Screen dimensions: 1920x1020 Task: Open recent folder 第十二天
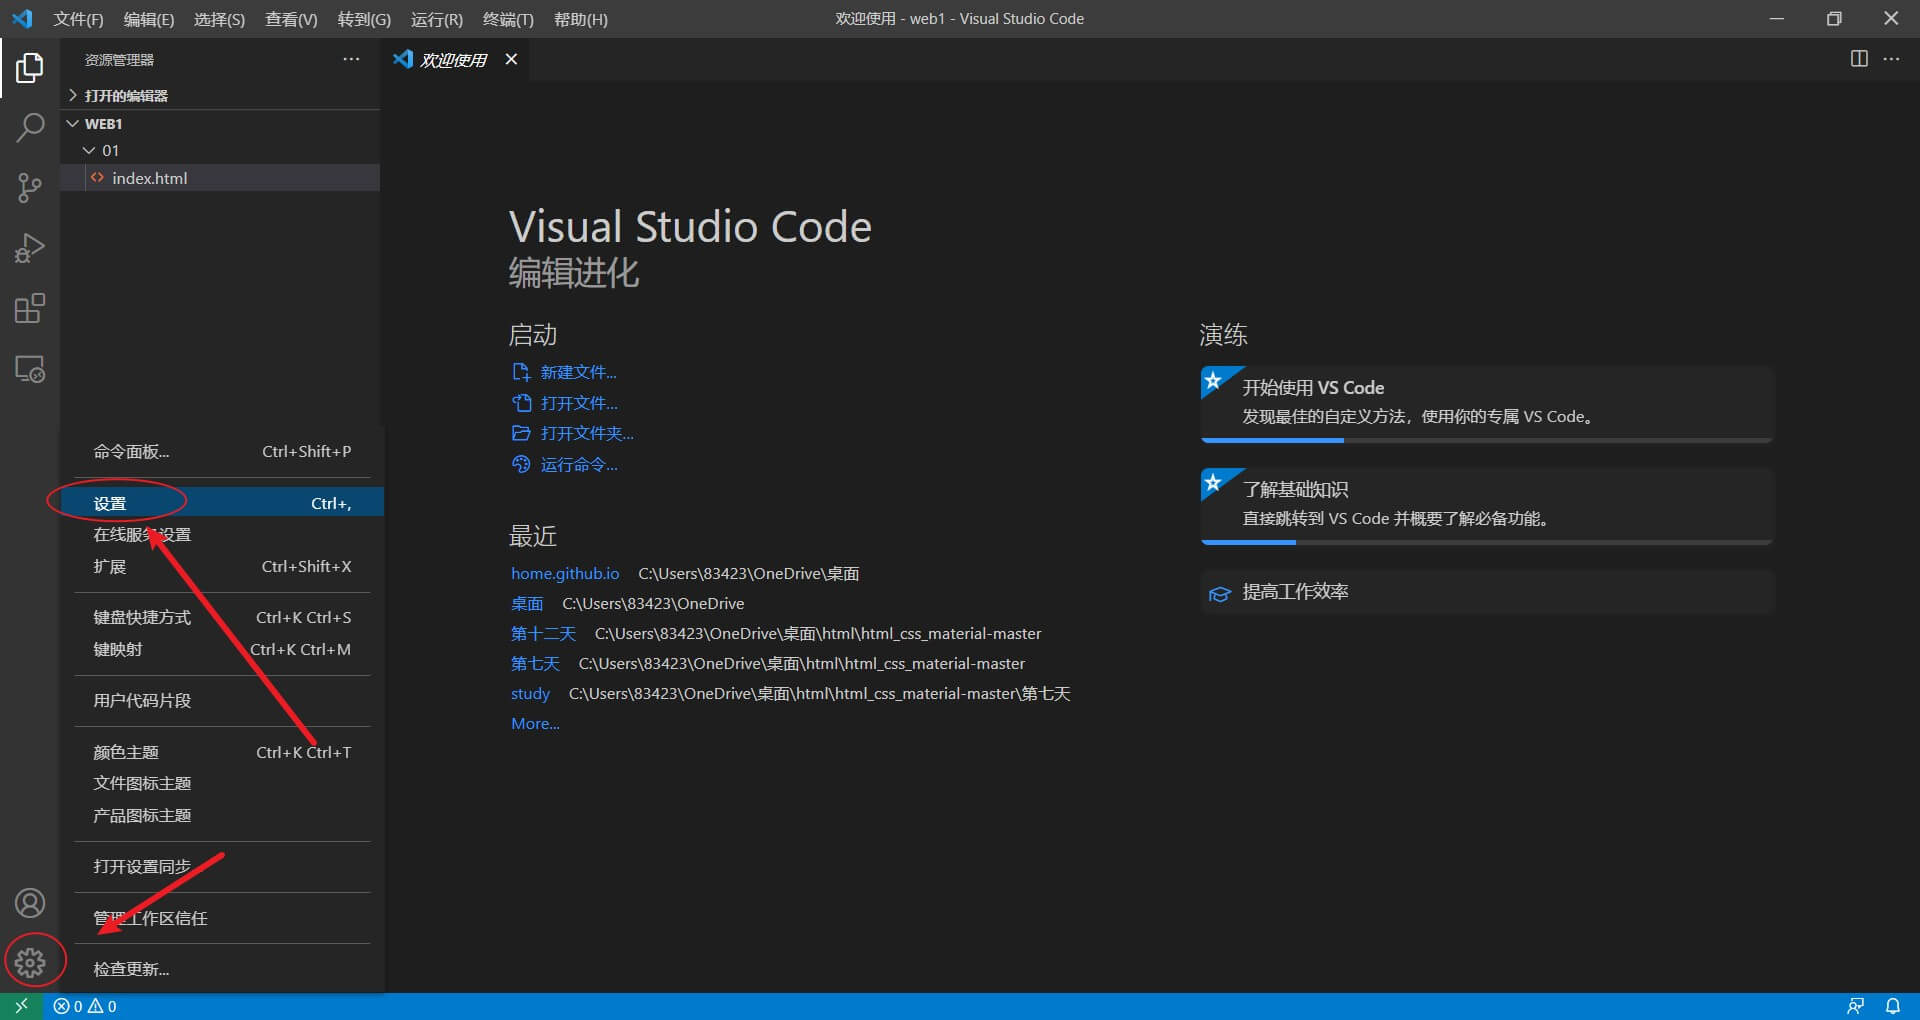pyautogui.click(x=543, y=633)
